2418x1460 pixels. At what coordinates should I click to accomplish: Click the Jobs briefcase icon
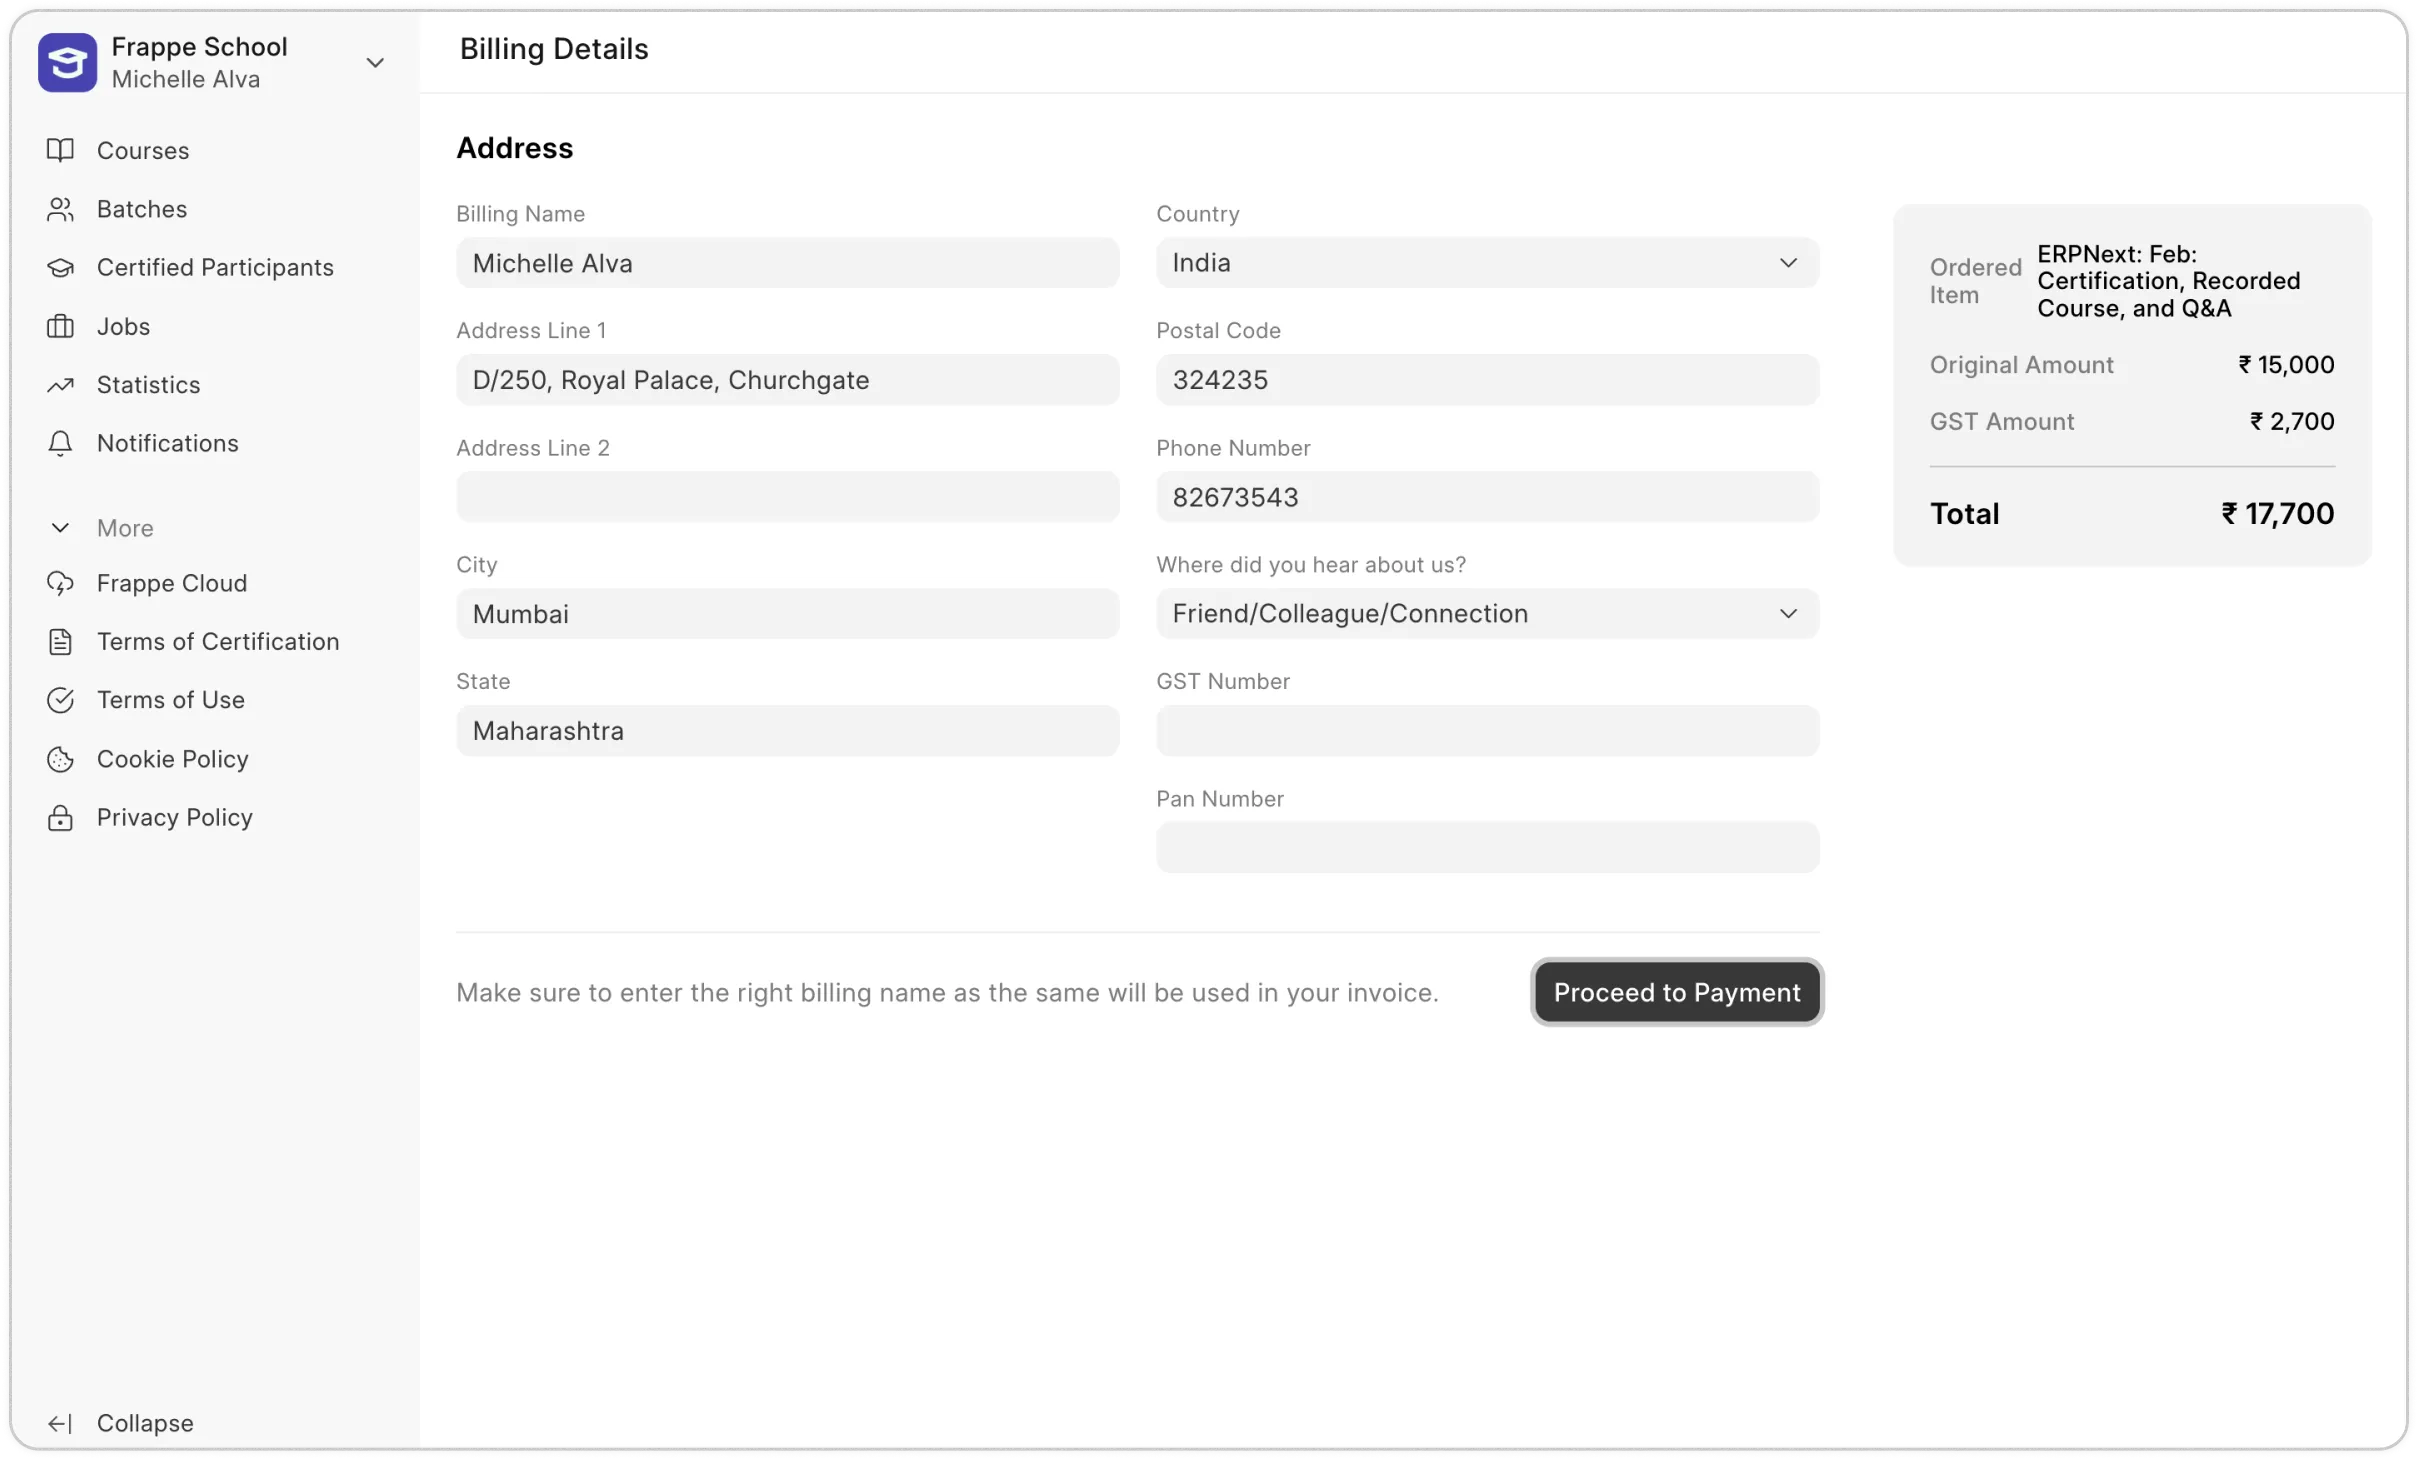pos(60,325)
